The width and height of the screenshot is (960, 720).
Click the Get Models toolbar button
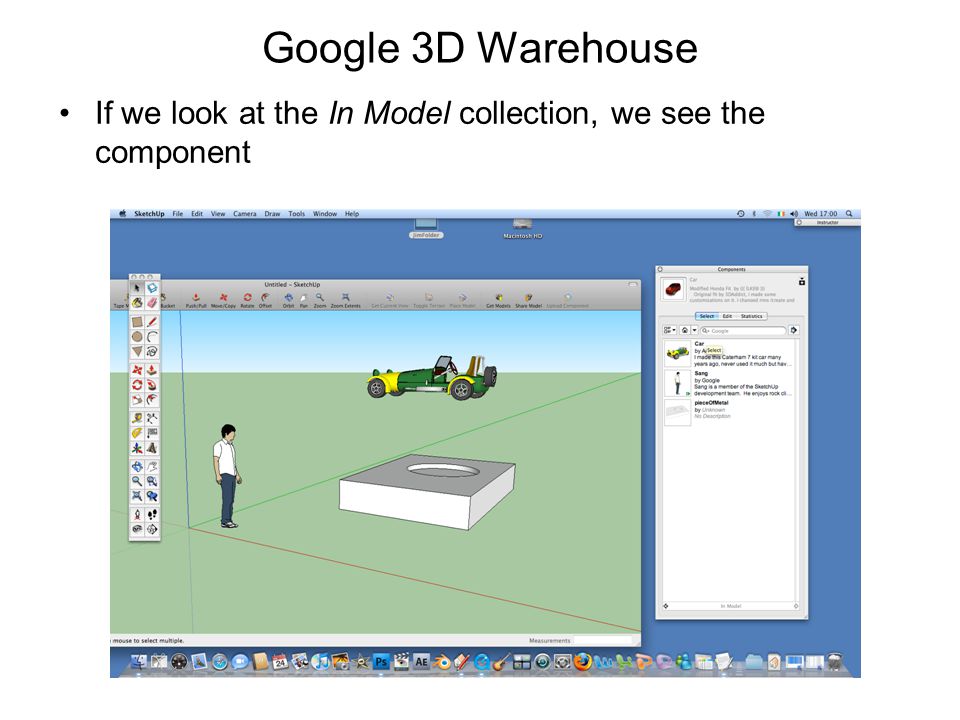pos(498,300)
